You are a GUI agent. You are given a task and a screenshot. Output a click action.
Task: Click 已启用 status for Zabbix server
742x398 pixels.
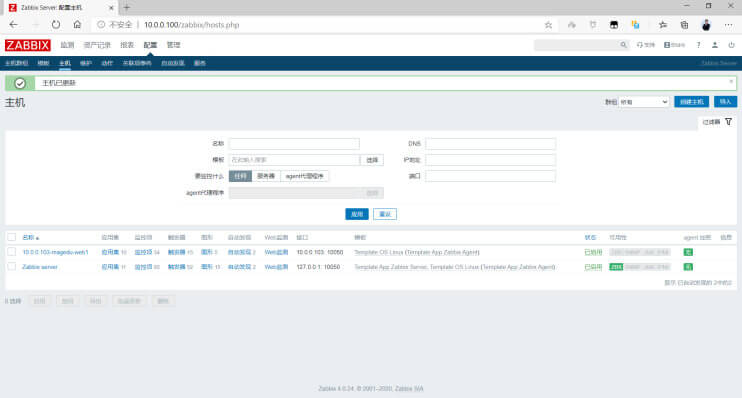[x=593, y=267]
